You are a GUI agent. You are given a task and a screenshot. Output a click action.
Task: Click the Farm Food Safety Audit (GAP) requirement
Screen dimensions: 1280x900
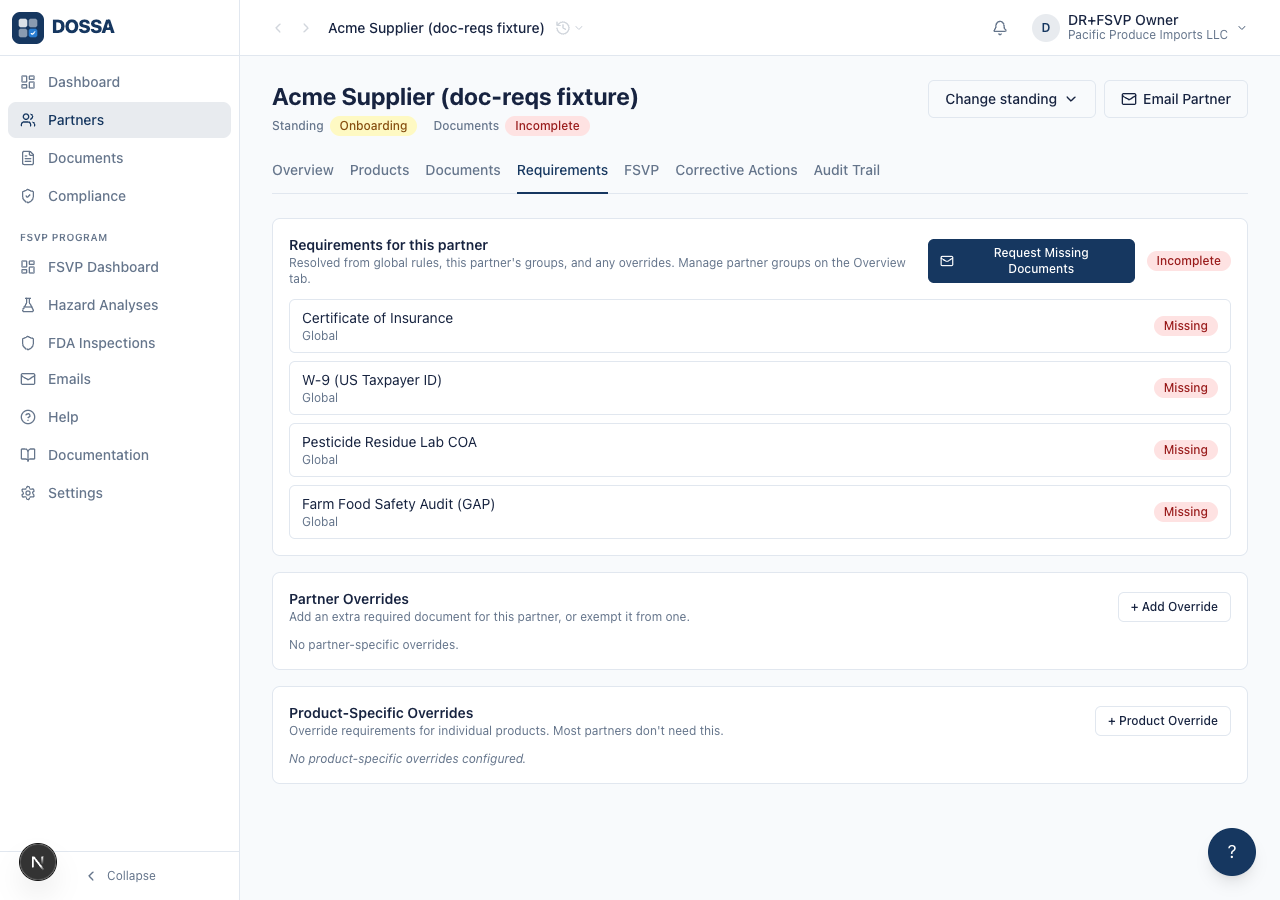click(760, 512)
